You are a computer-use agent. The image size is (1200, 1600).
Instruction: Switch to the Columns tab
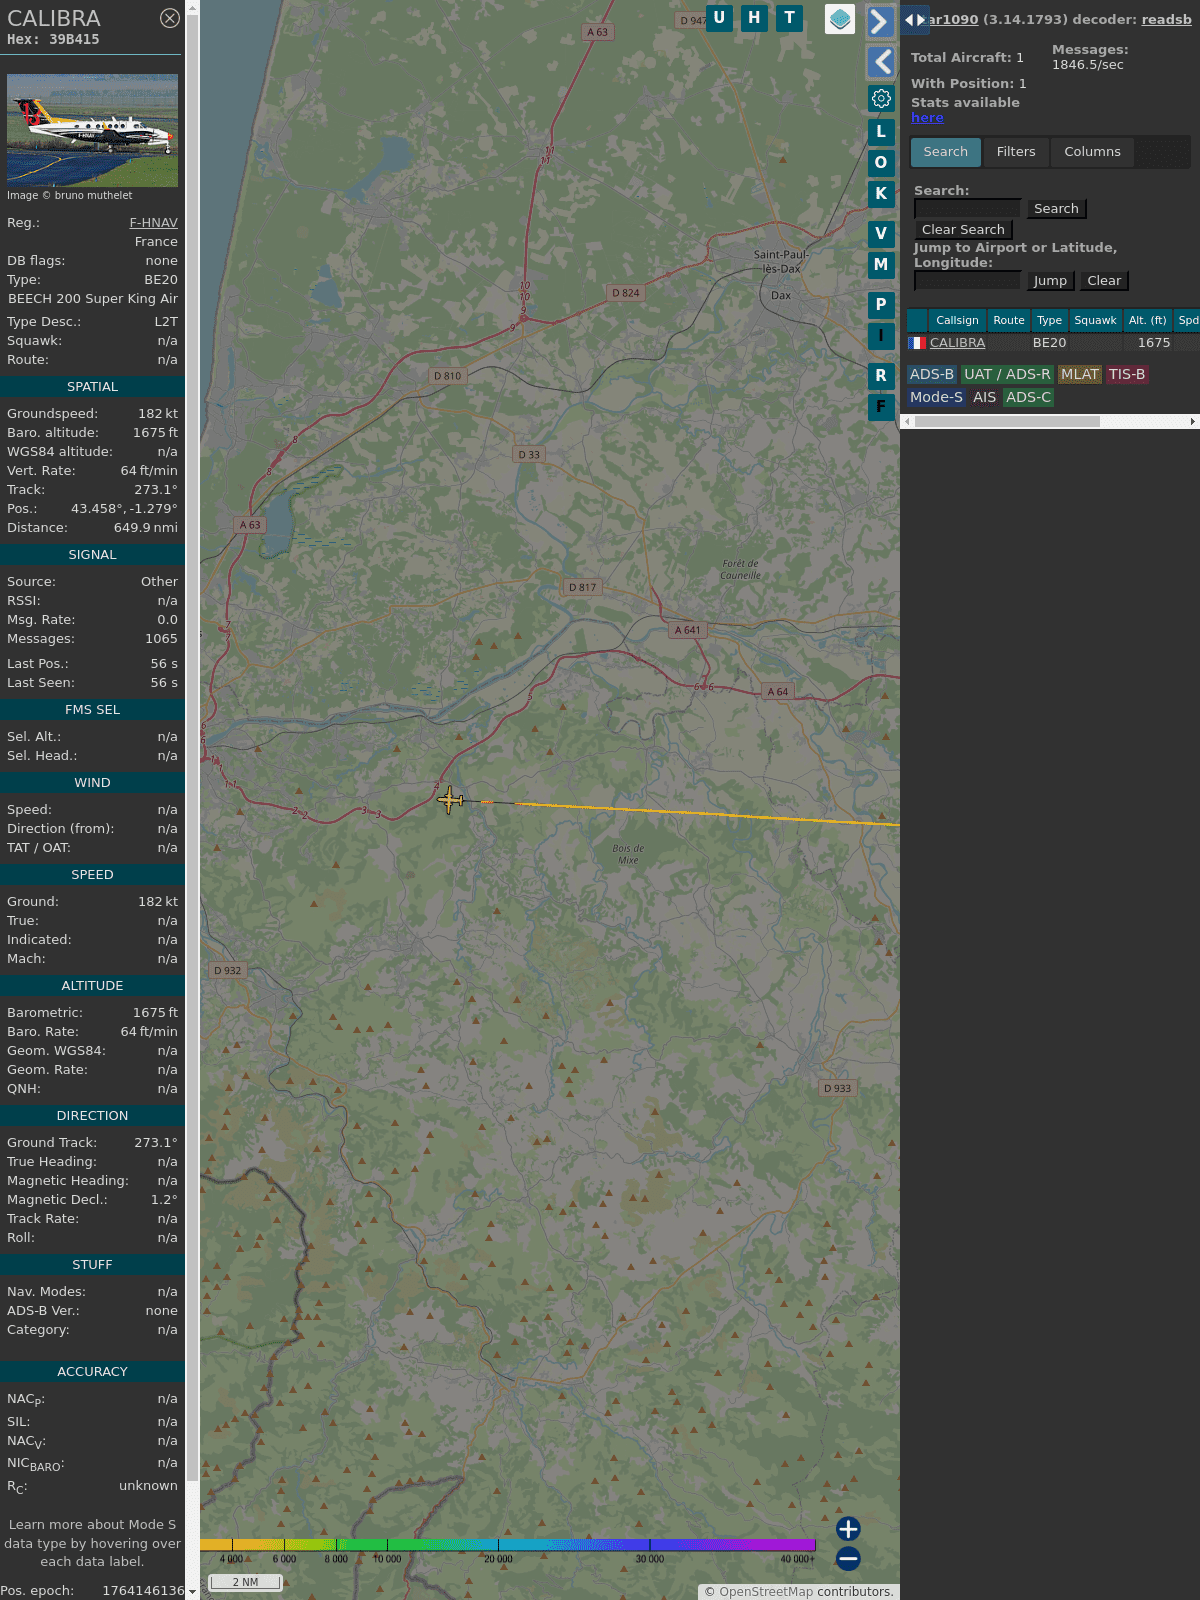click(x=1092, y=152)
